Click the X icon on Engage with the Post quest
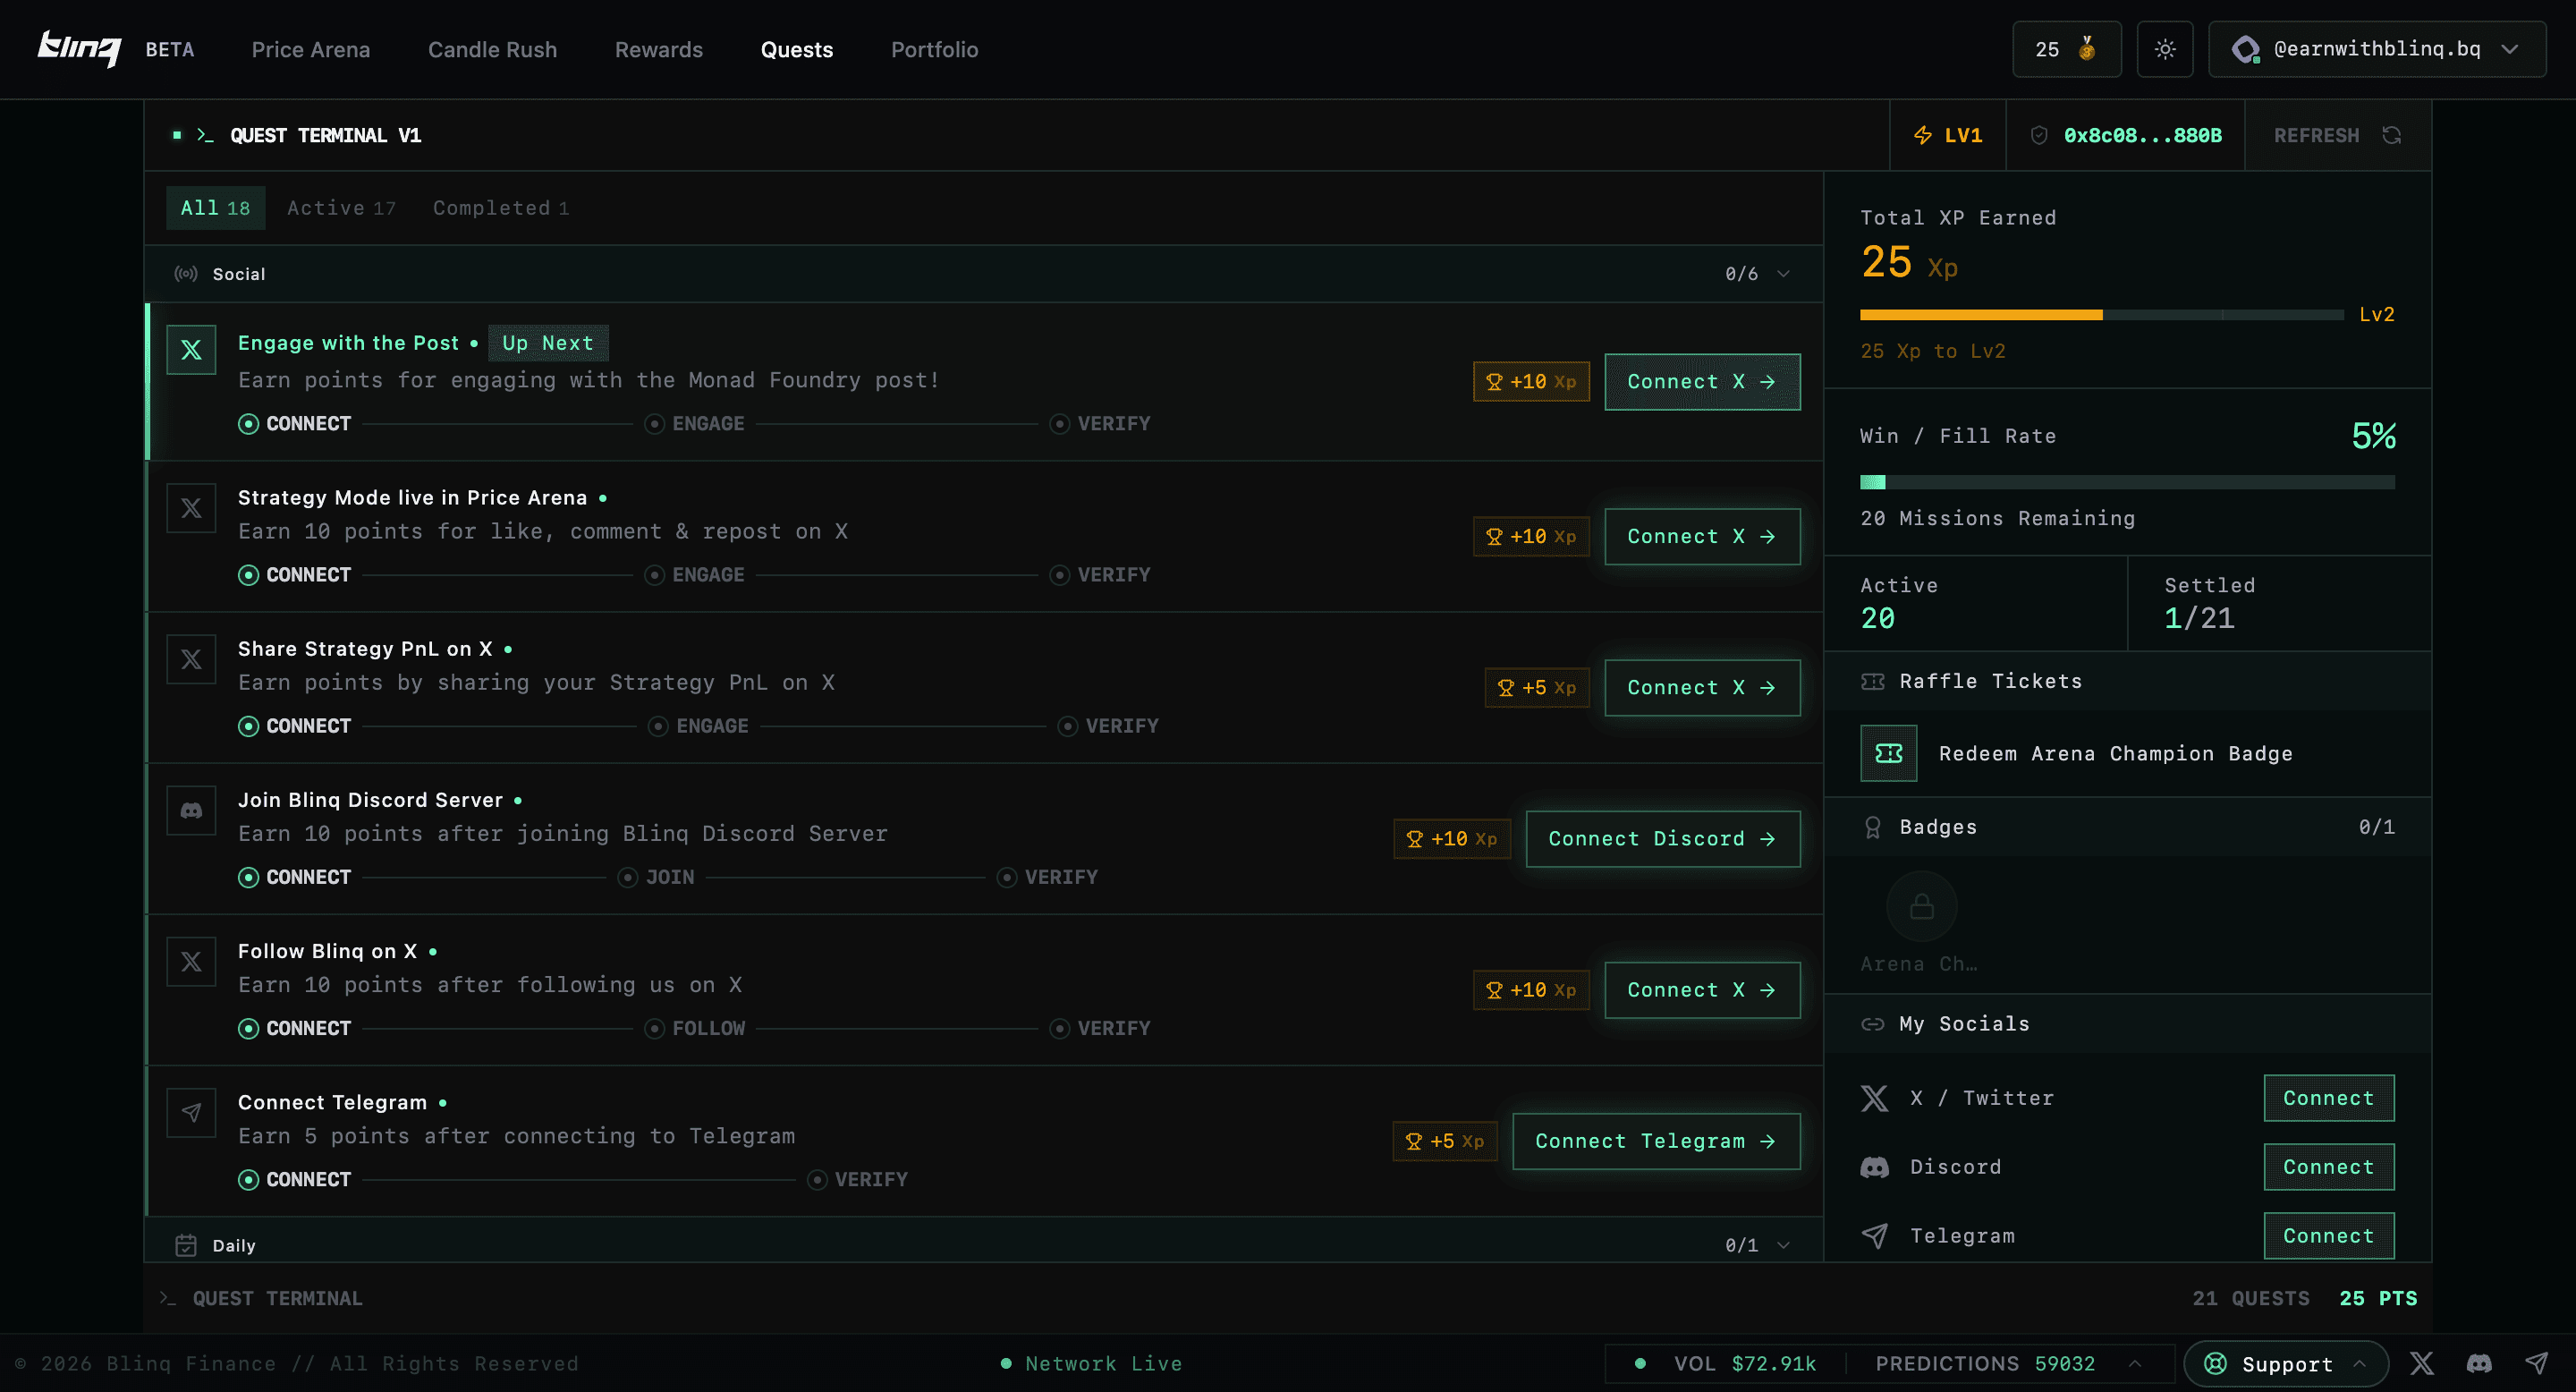 pyautogui.click(x=191, y=350)
